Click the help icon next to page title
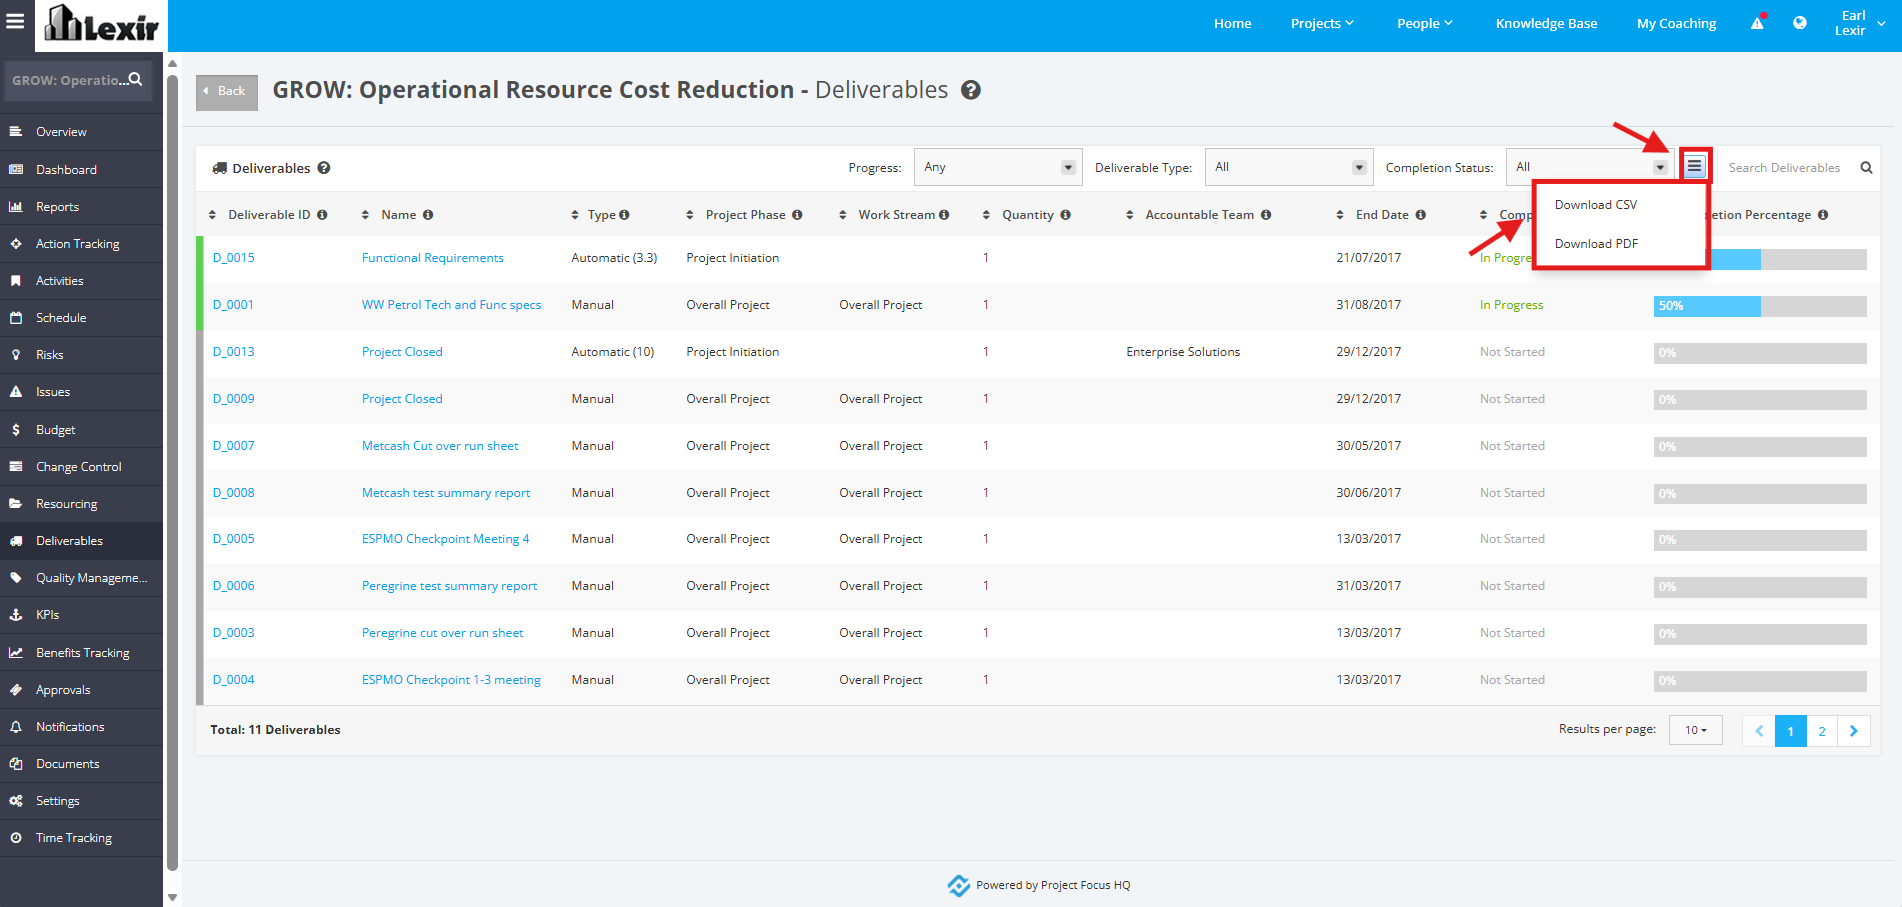Image resolution: width=1902 pixels, height=907 pixels. pos(971,90)
